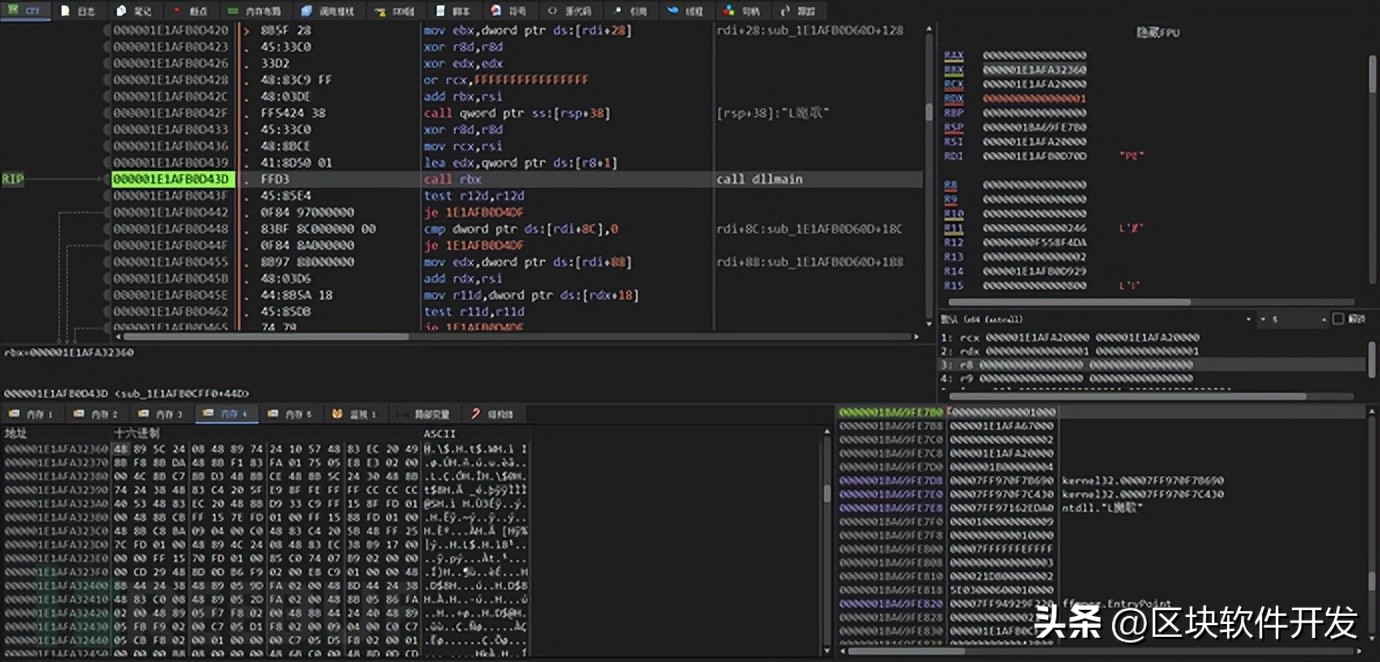The height and width of the screenshot is (662, 1380).
Task: Select the 'call rbx' instruction line
Action: [x=450, y=179]
